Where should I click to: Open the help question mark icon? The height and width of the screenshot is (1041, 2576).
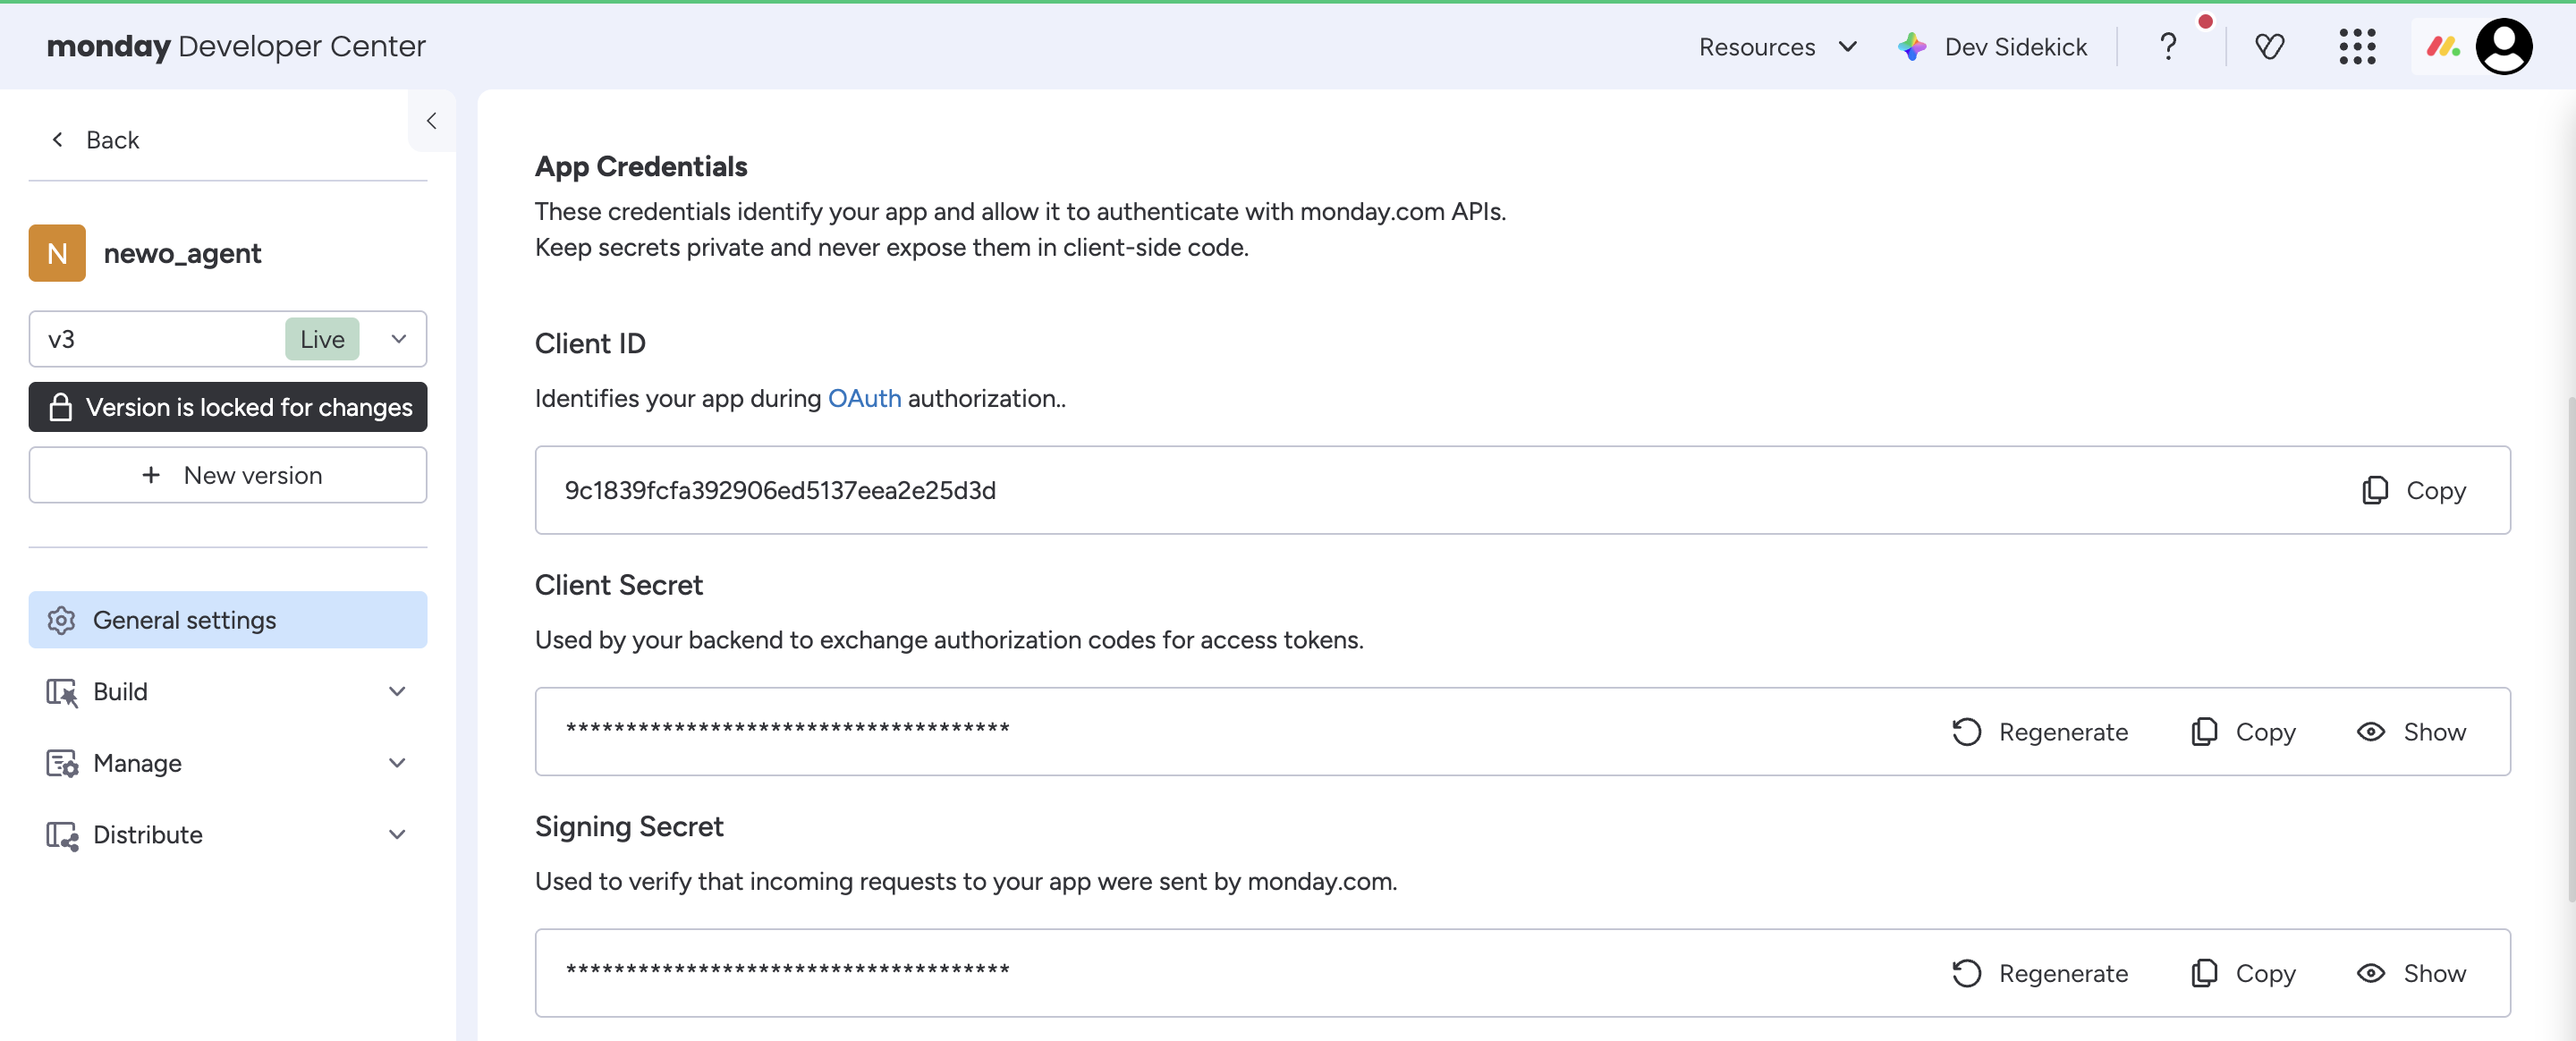[2167, 46]
